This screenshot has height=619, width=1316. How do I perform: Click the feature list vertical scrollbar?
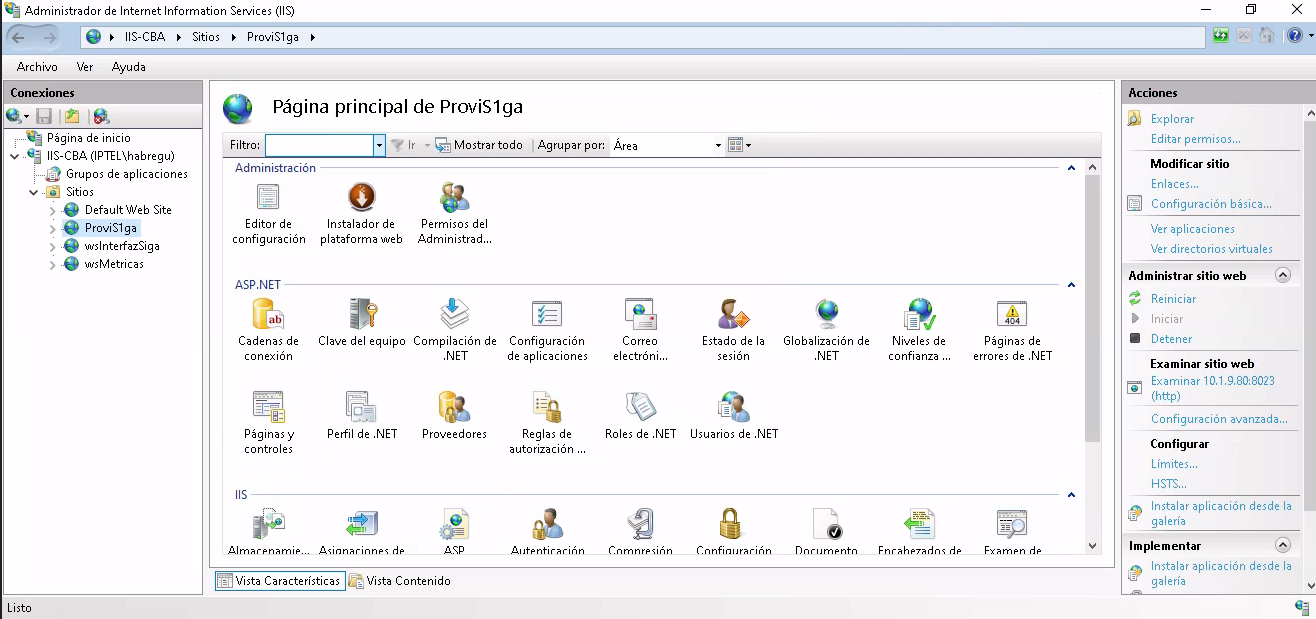[1092, 310]
